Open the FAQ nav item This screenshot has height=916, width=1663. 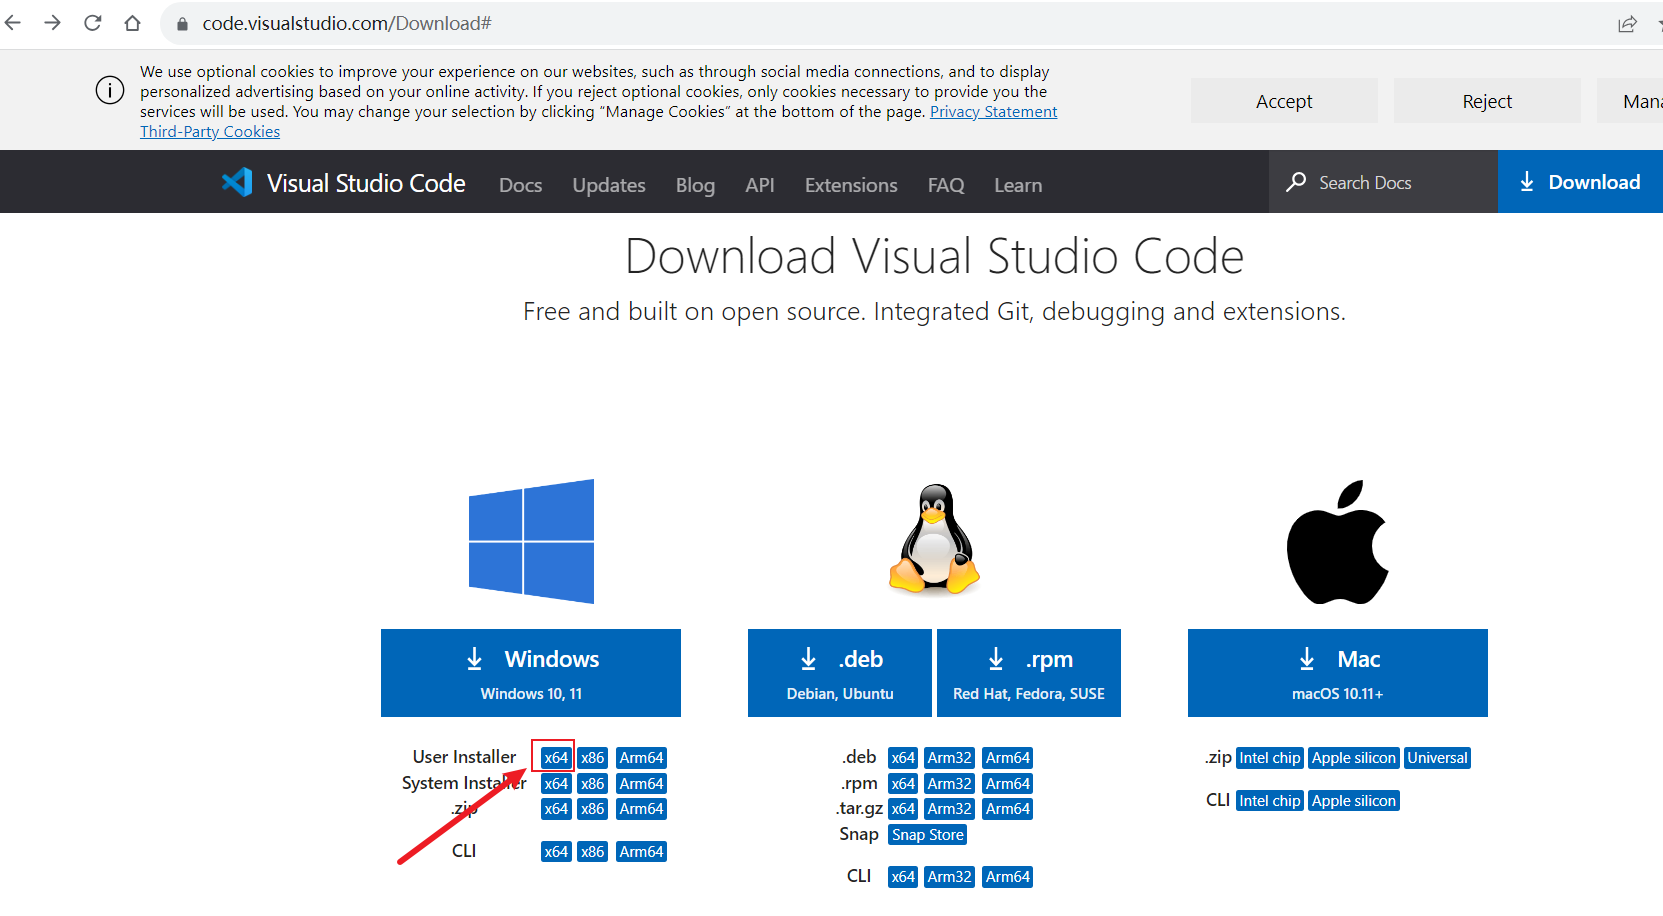pyautogui.click(x=946, y=185)
